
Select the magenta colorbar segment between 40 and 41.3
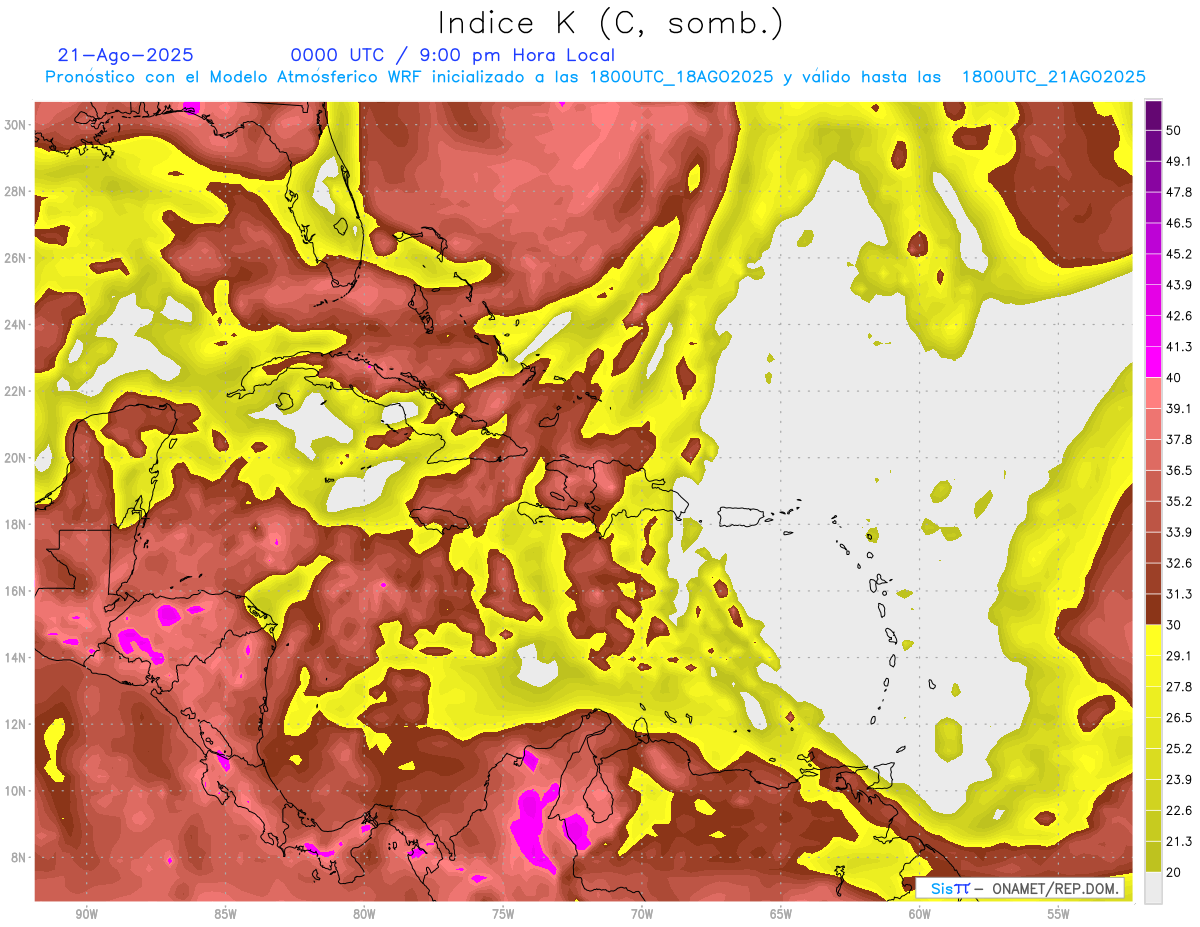pos(1153,362)
